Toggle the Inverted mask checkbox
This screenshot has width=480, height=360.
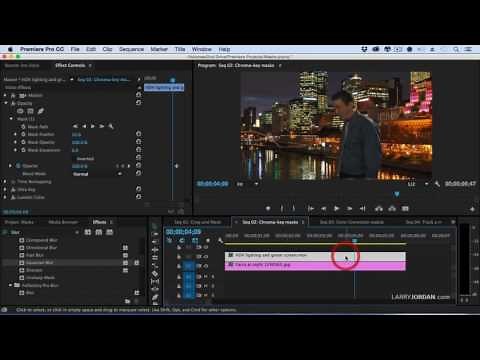tap(74, 159)
